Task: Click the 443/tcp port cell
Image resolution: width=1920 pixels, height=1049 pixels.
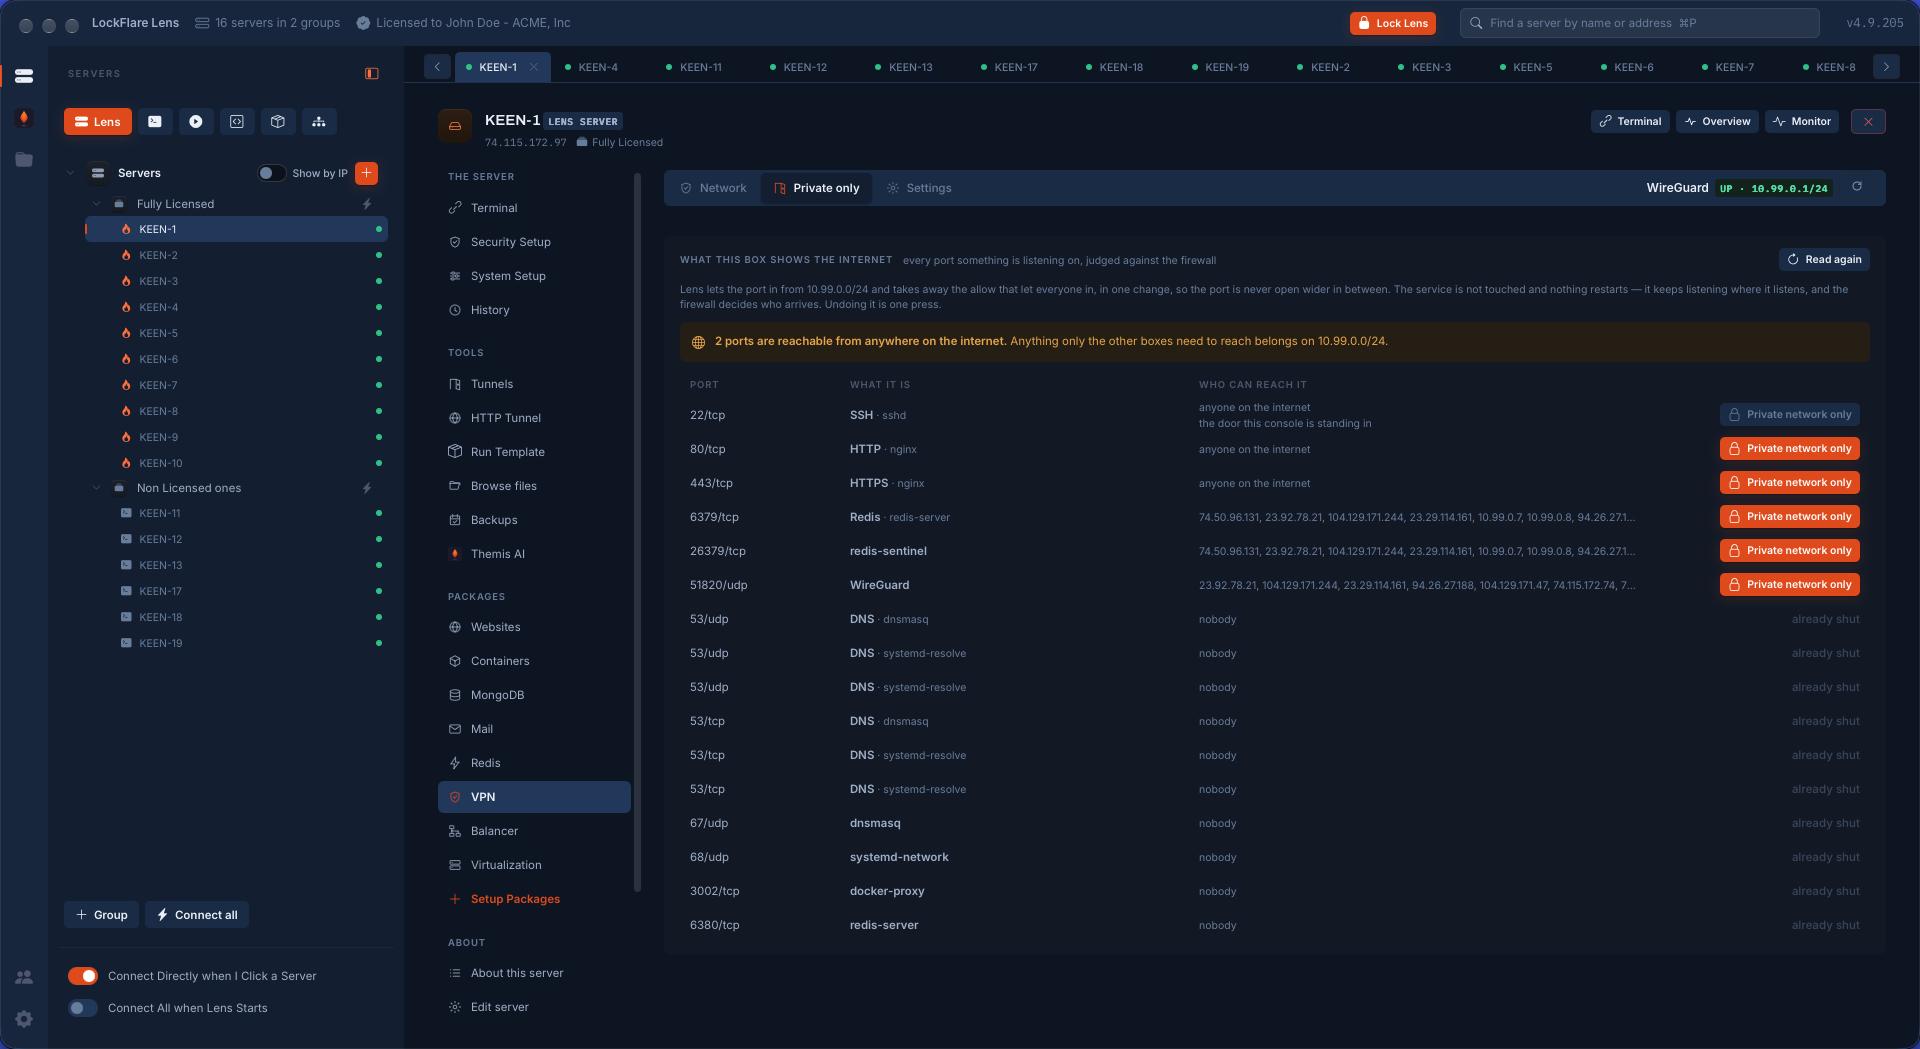Action: point(711,483)
